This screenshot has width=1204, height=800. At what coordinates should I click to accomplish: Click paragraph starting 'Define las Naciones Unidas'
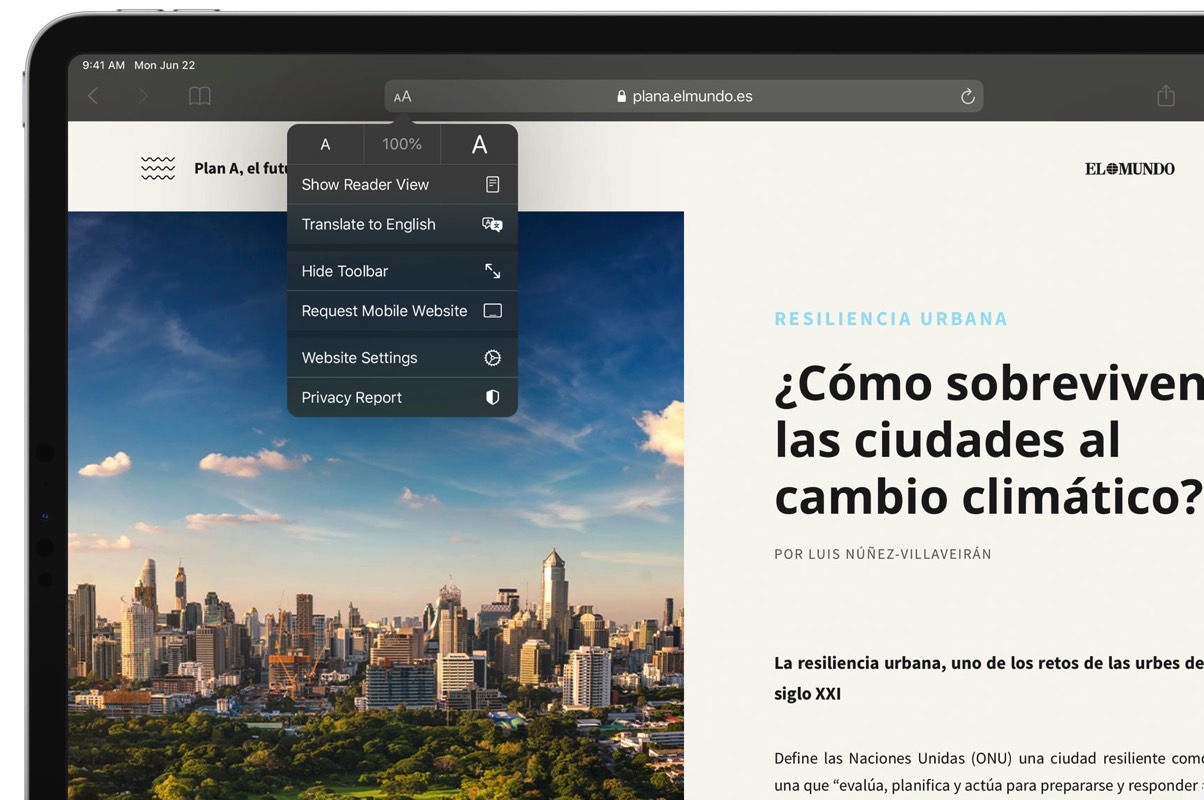(989, 772)
